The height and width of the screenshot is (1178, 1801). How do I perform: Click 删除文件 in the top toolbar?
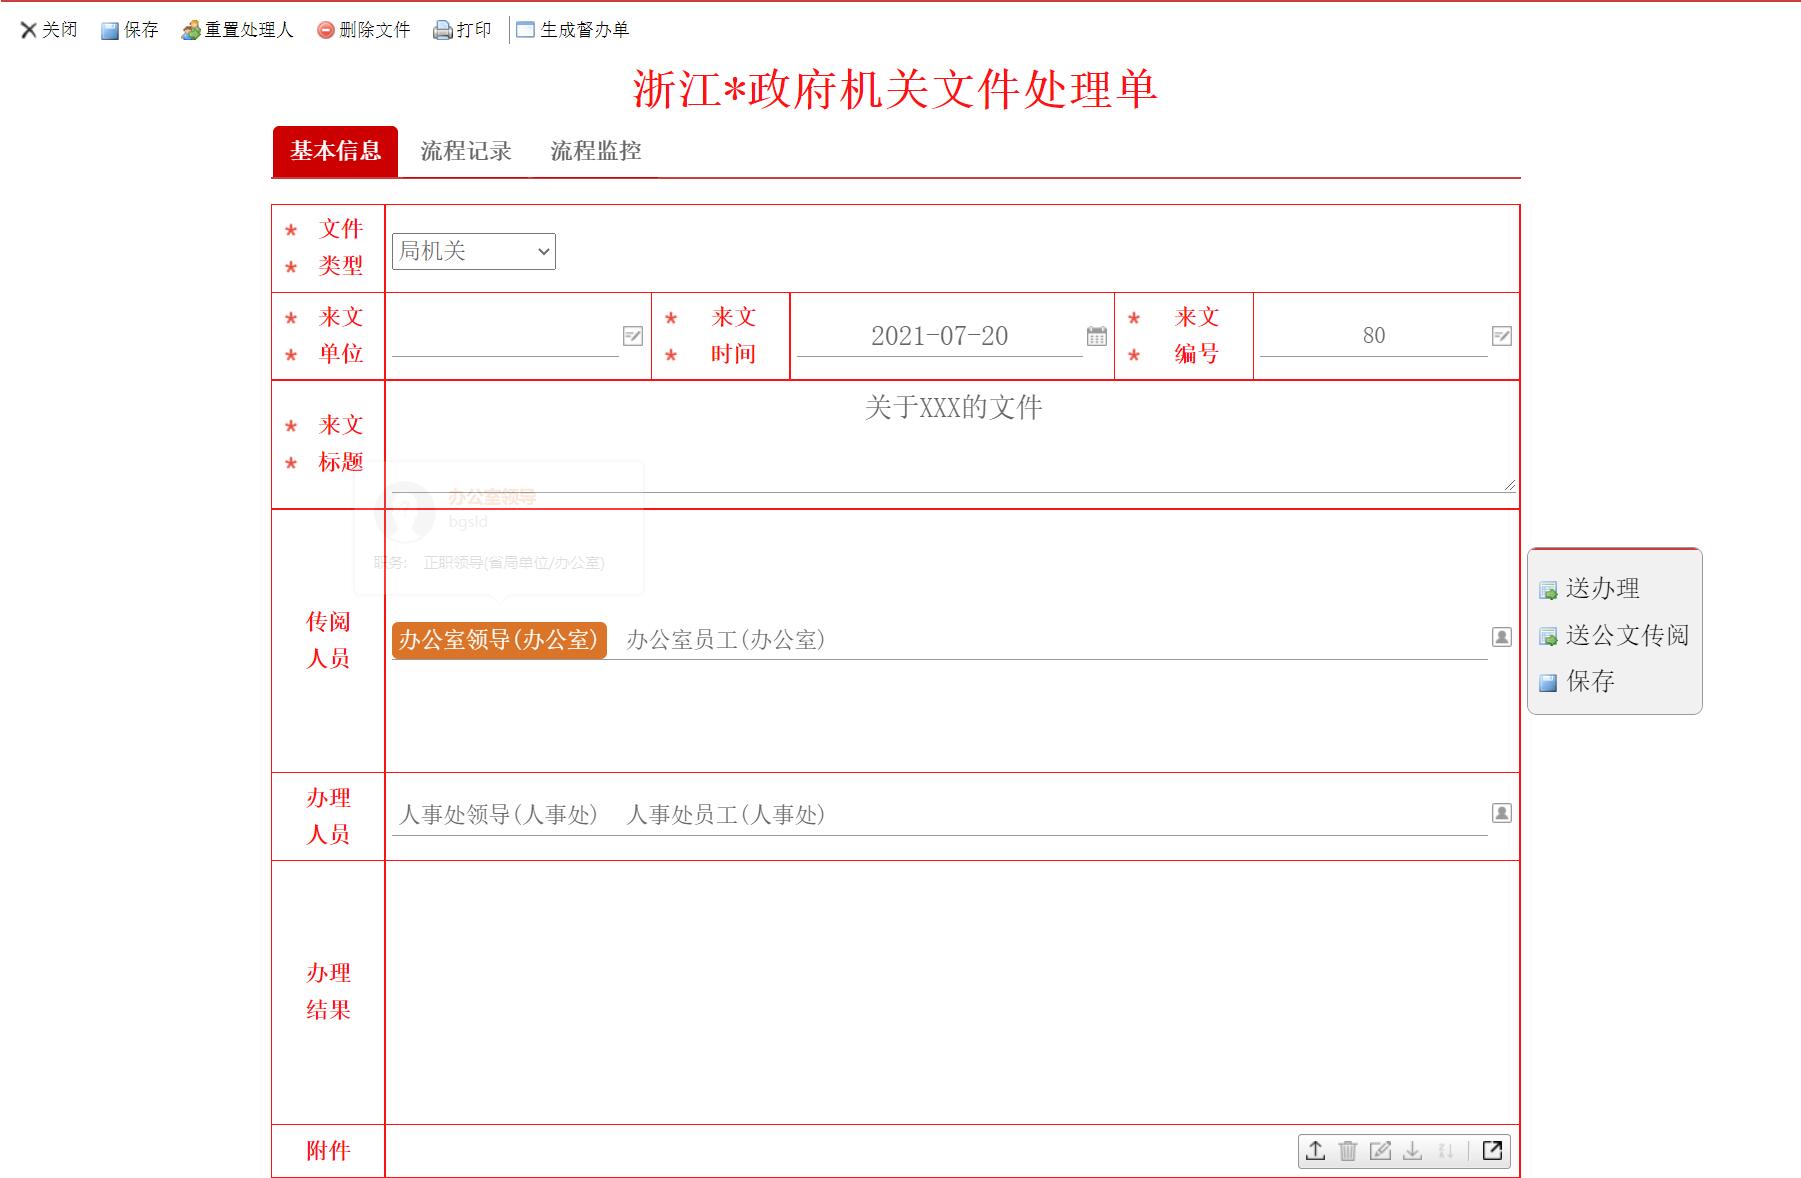point(364,30)
